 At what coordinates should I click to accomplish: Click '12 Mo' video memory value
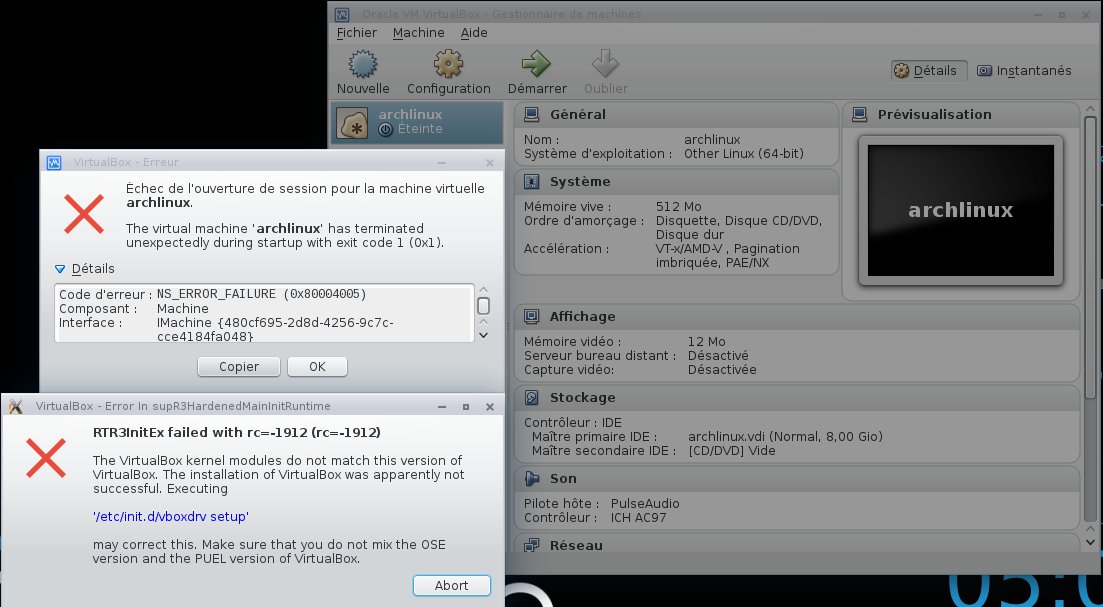tap(706, 342)
